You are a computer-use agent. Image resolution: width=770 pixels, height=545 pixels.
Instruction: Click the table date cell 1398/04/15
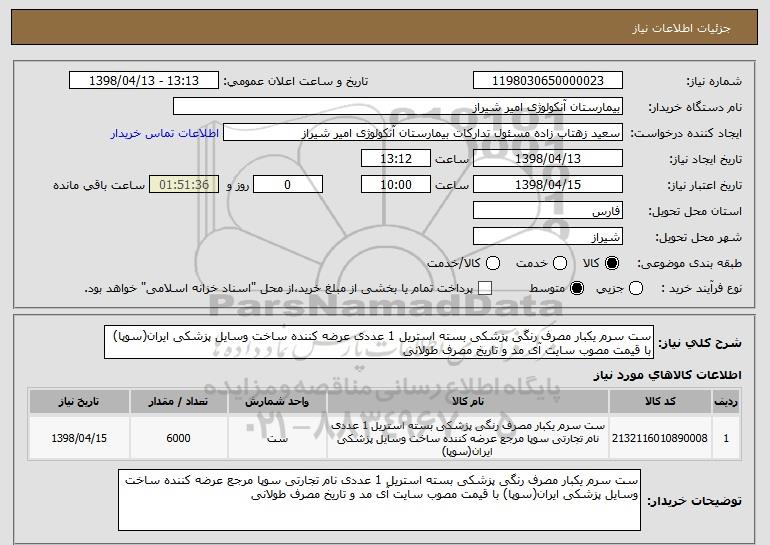coord(79,438)
